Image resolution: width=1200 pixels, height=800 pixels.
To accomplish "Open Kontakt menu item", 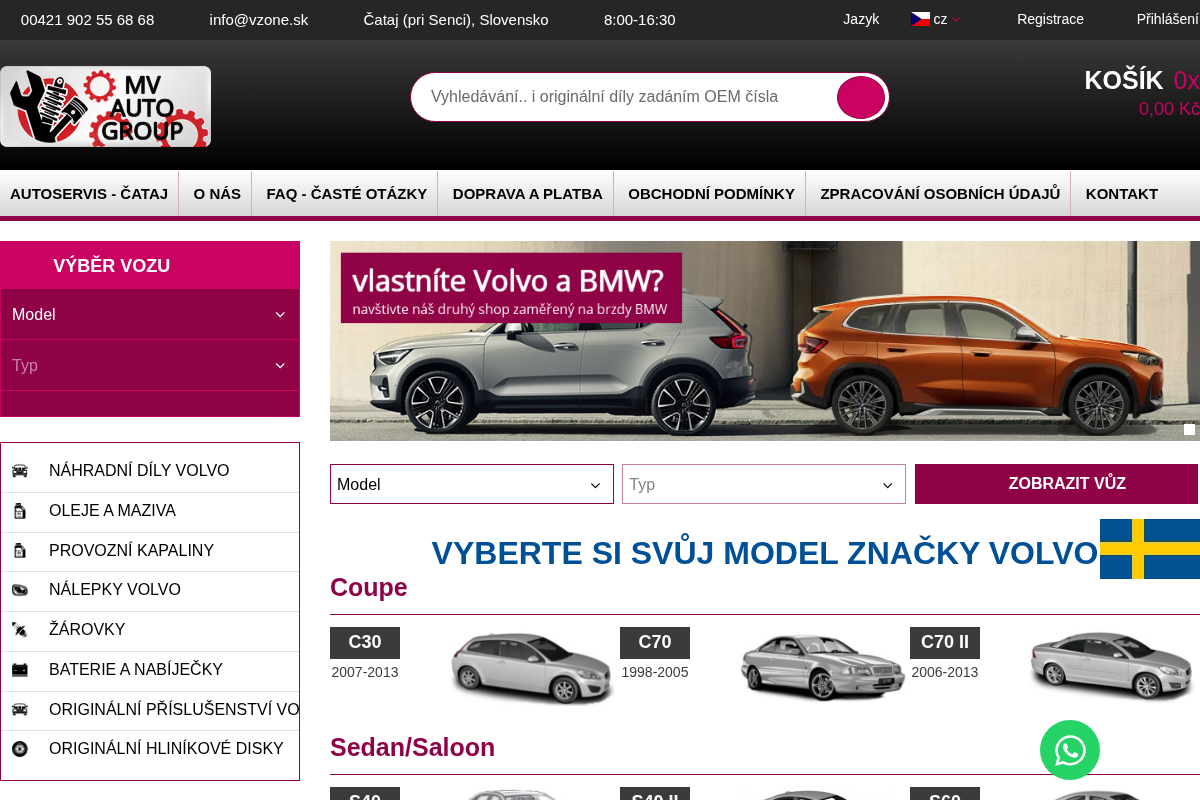I will [x=1122, y=194].
